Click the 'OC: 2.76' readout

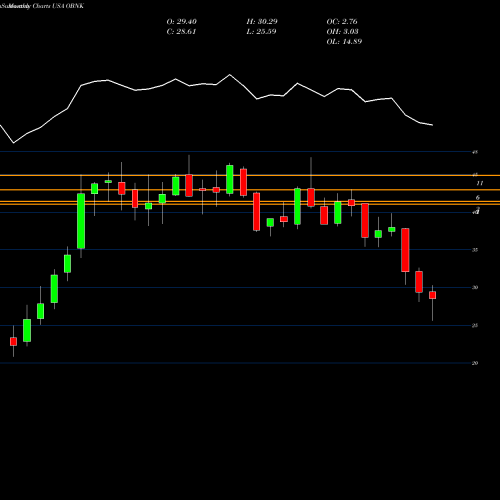(342, 22)
